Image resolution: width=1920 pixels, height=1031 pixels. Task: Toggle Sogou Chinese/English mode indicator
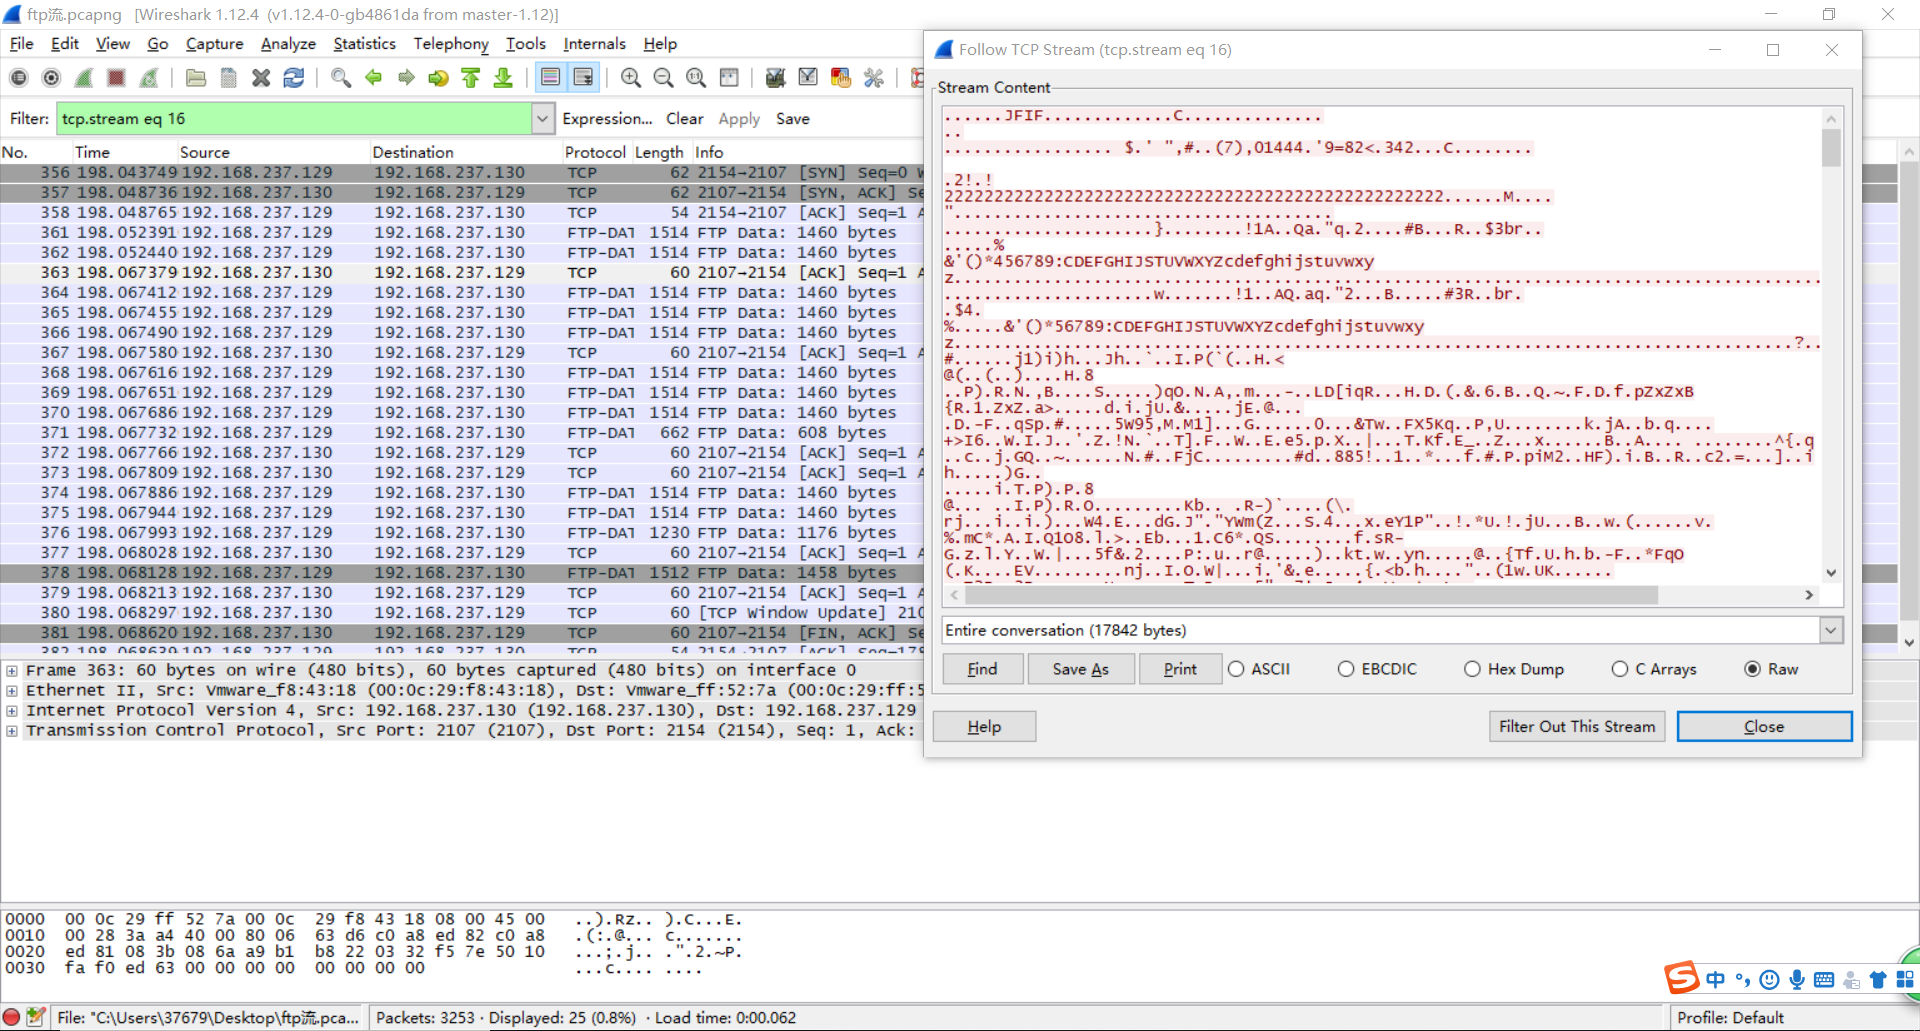tap(1716, 980)
